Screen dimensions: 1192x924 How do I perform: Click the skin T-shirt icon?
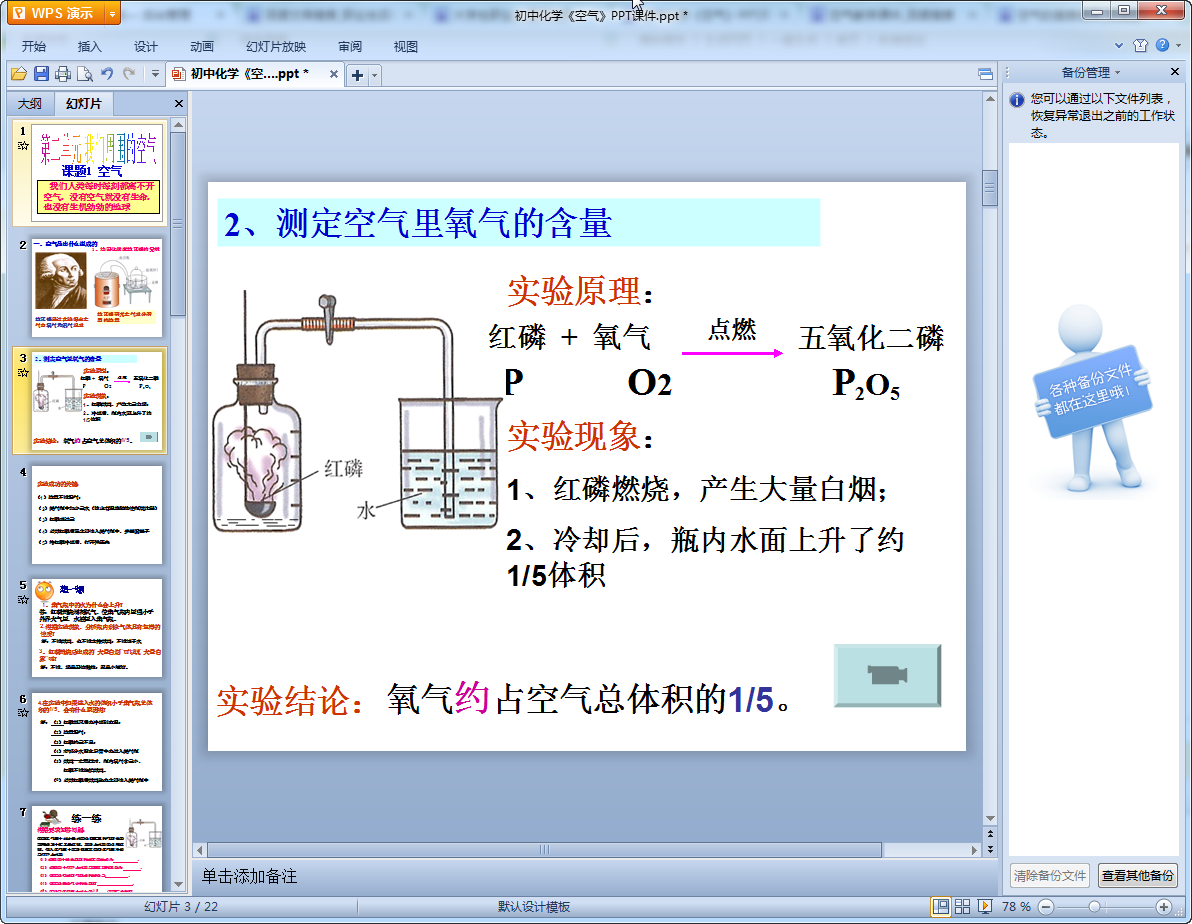(x=1140, y=46)
